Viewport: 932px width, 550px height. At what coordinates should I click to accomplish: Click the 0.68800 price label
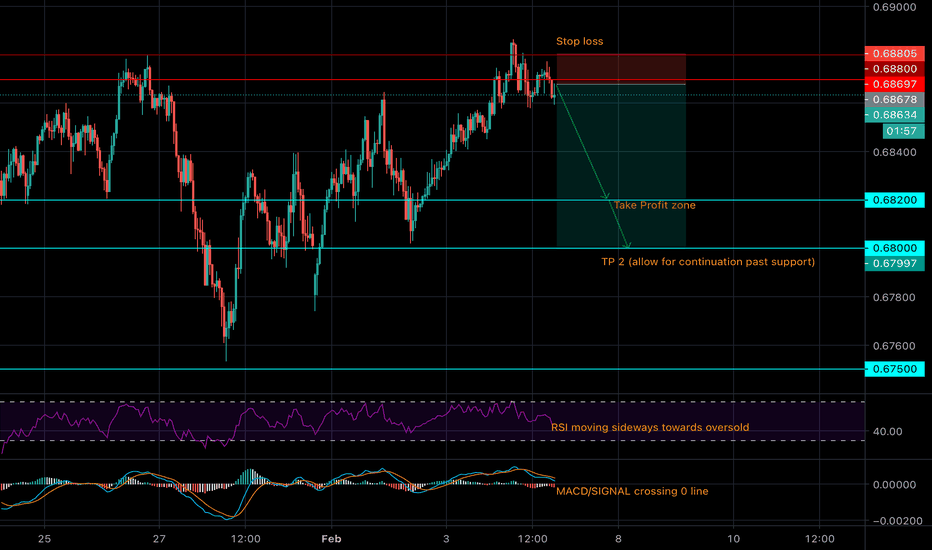tap(895, 69)
